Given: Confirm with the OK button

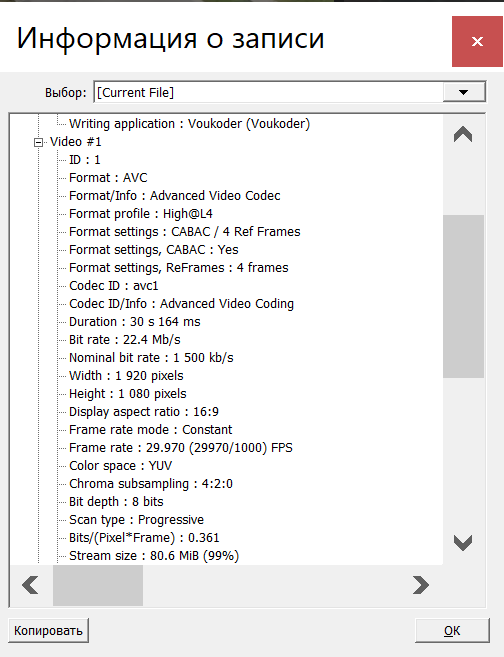Looking at the screenshot, I should (x=452, y=631).
